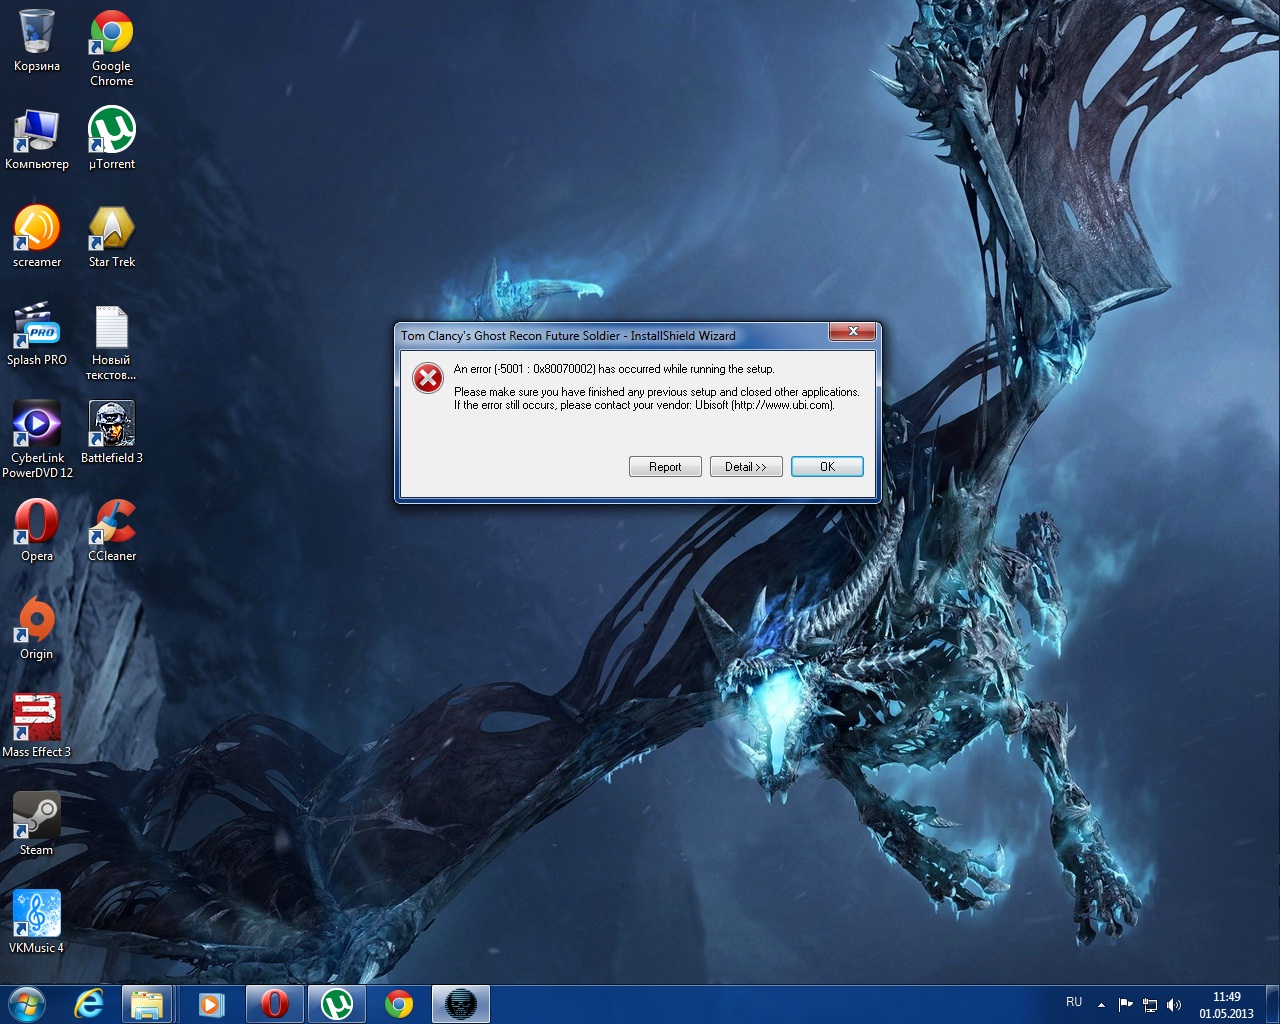Select the Mass Effect 3 desktop shortcut
The width and height of the screenshot is (1280, 1024).
click(37, 728)
